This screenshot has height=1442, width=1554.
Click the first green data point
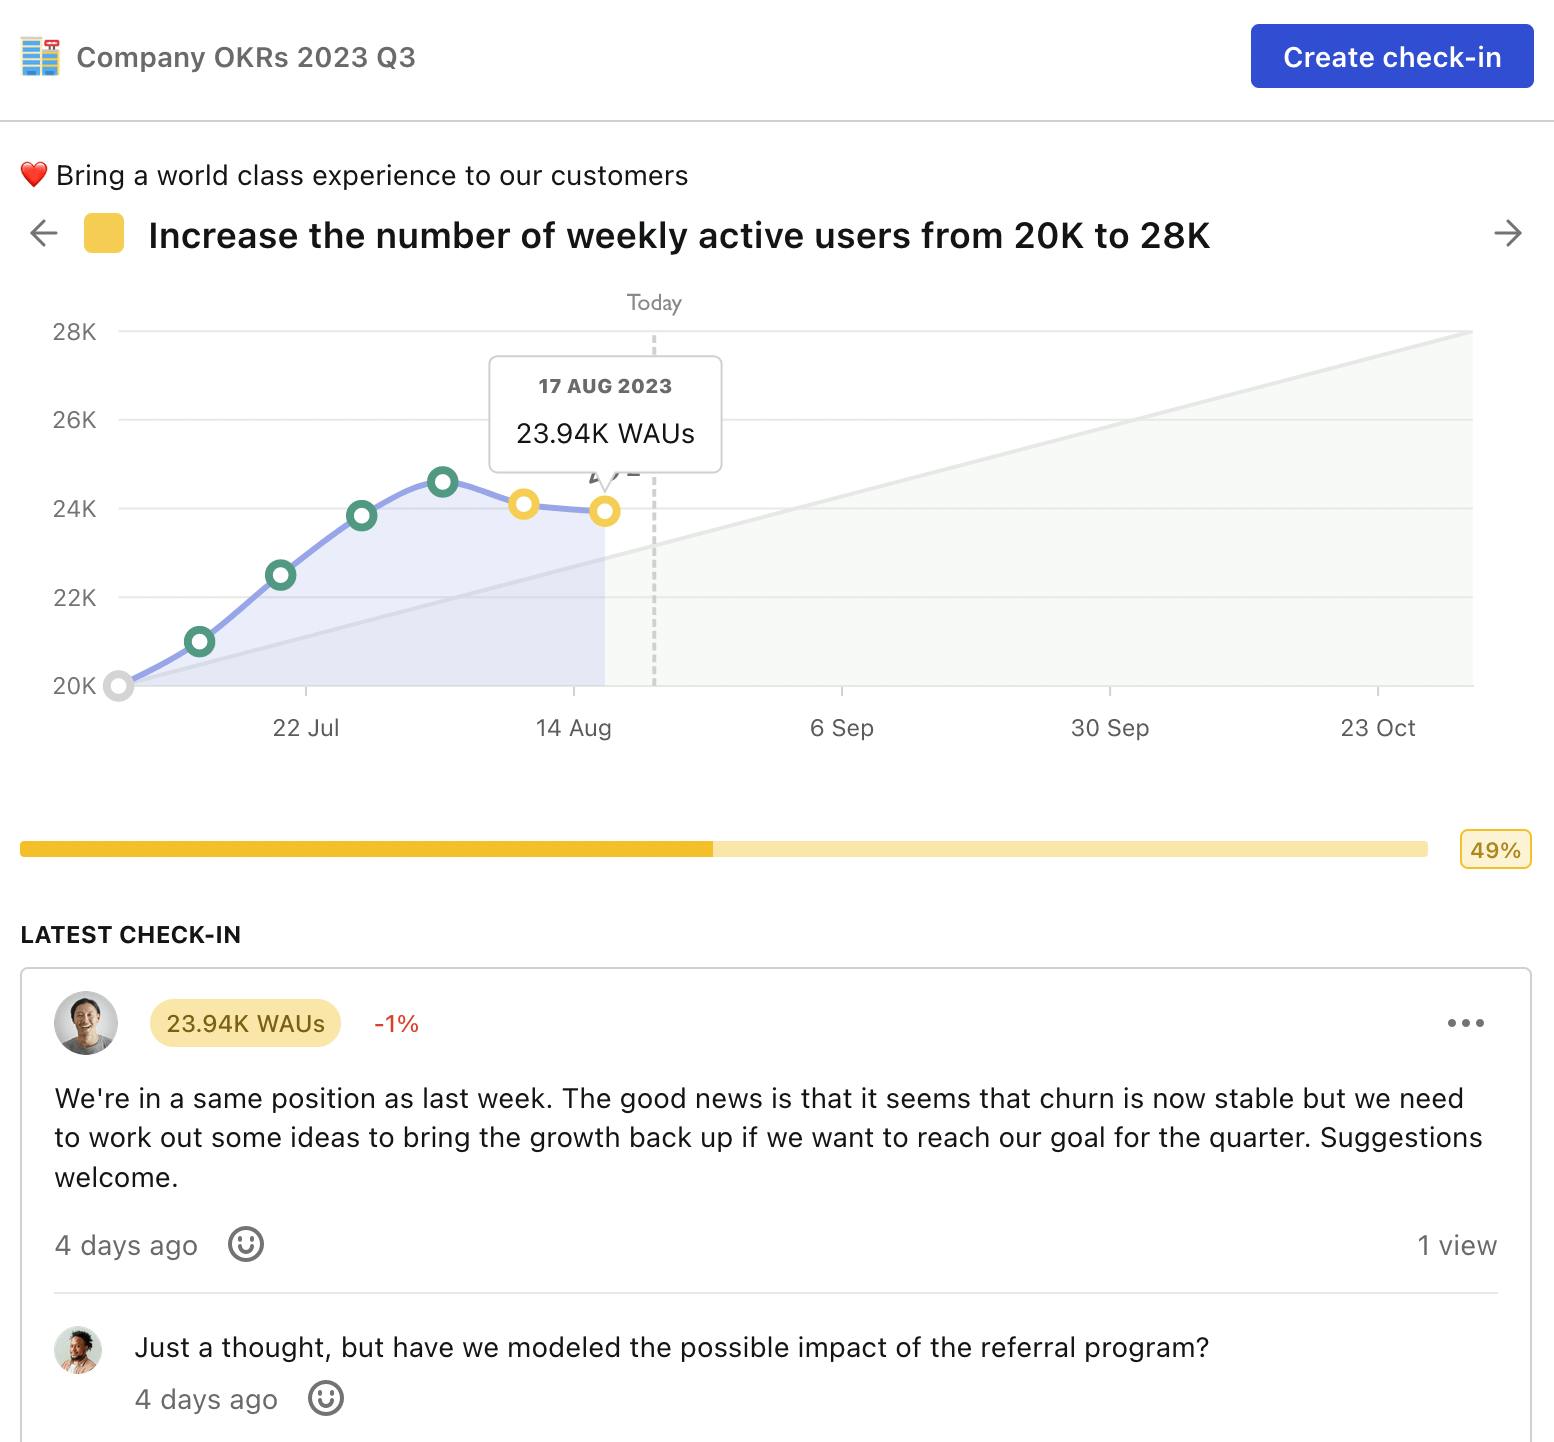pyautogui.click(x=200, y=641)
